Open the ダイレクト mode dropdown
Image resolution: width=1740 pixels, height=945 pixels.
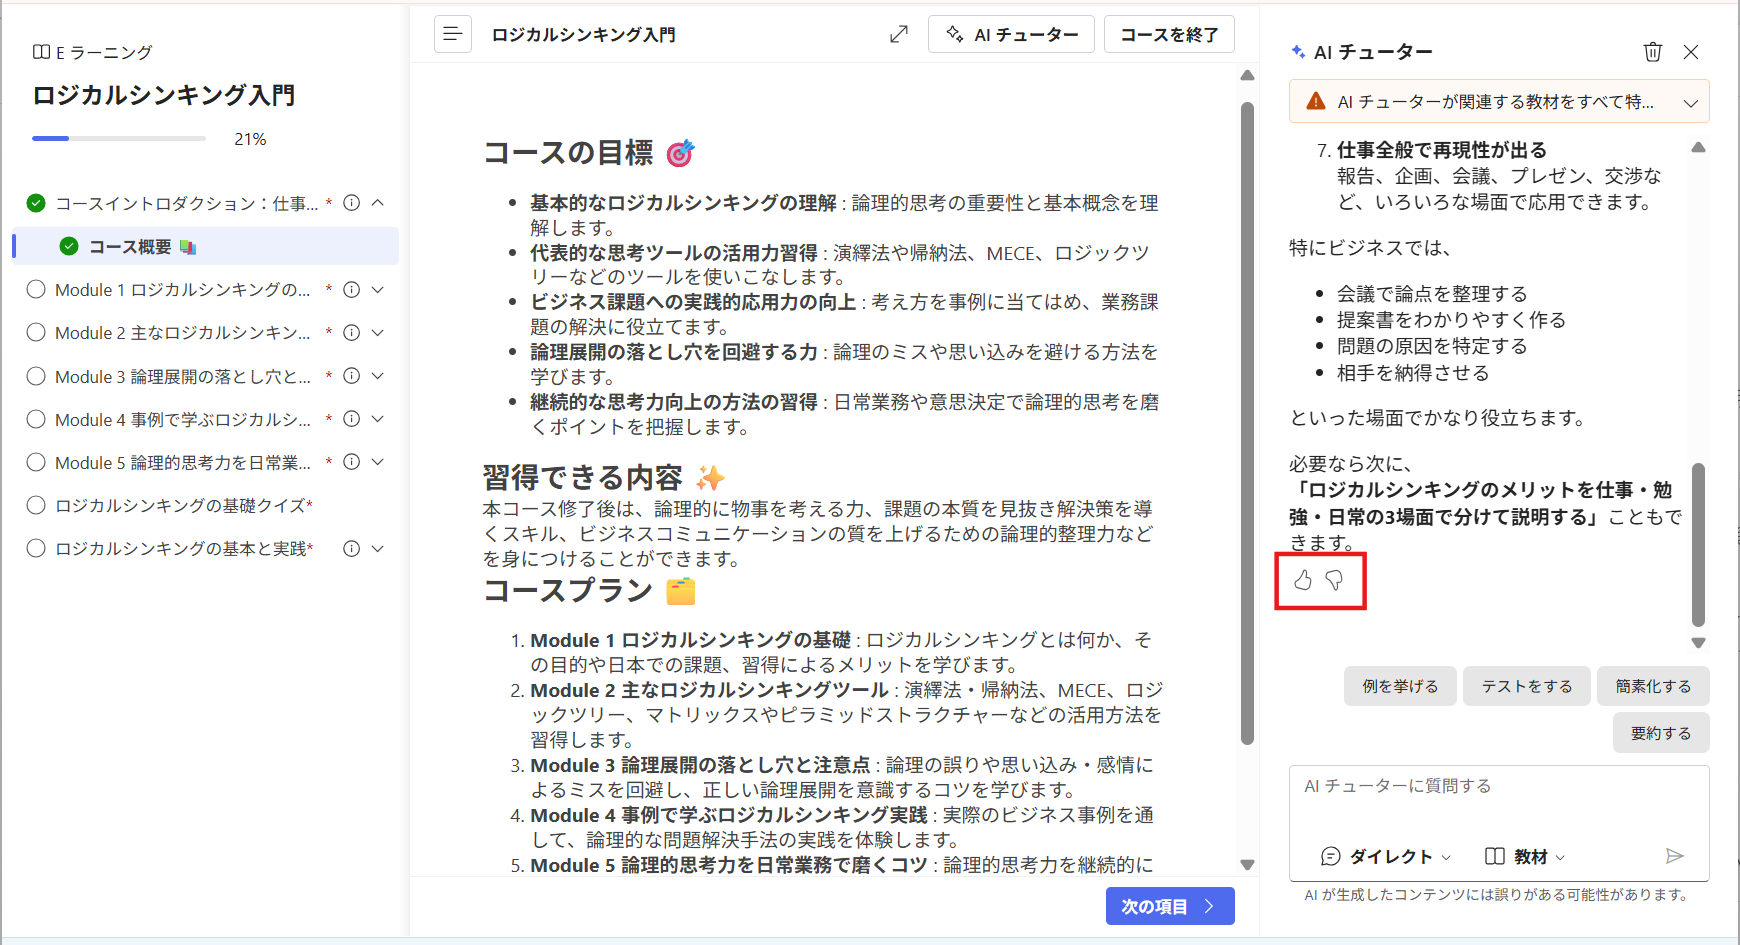click(x=1386, y=856)
